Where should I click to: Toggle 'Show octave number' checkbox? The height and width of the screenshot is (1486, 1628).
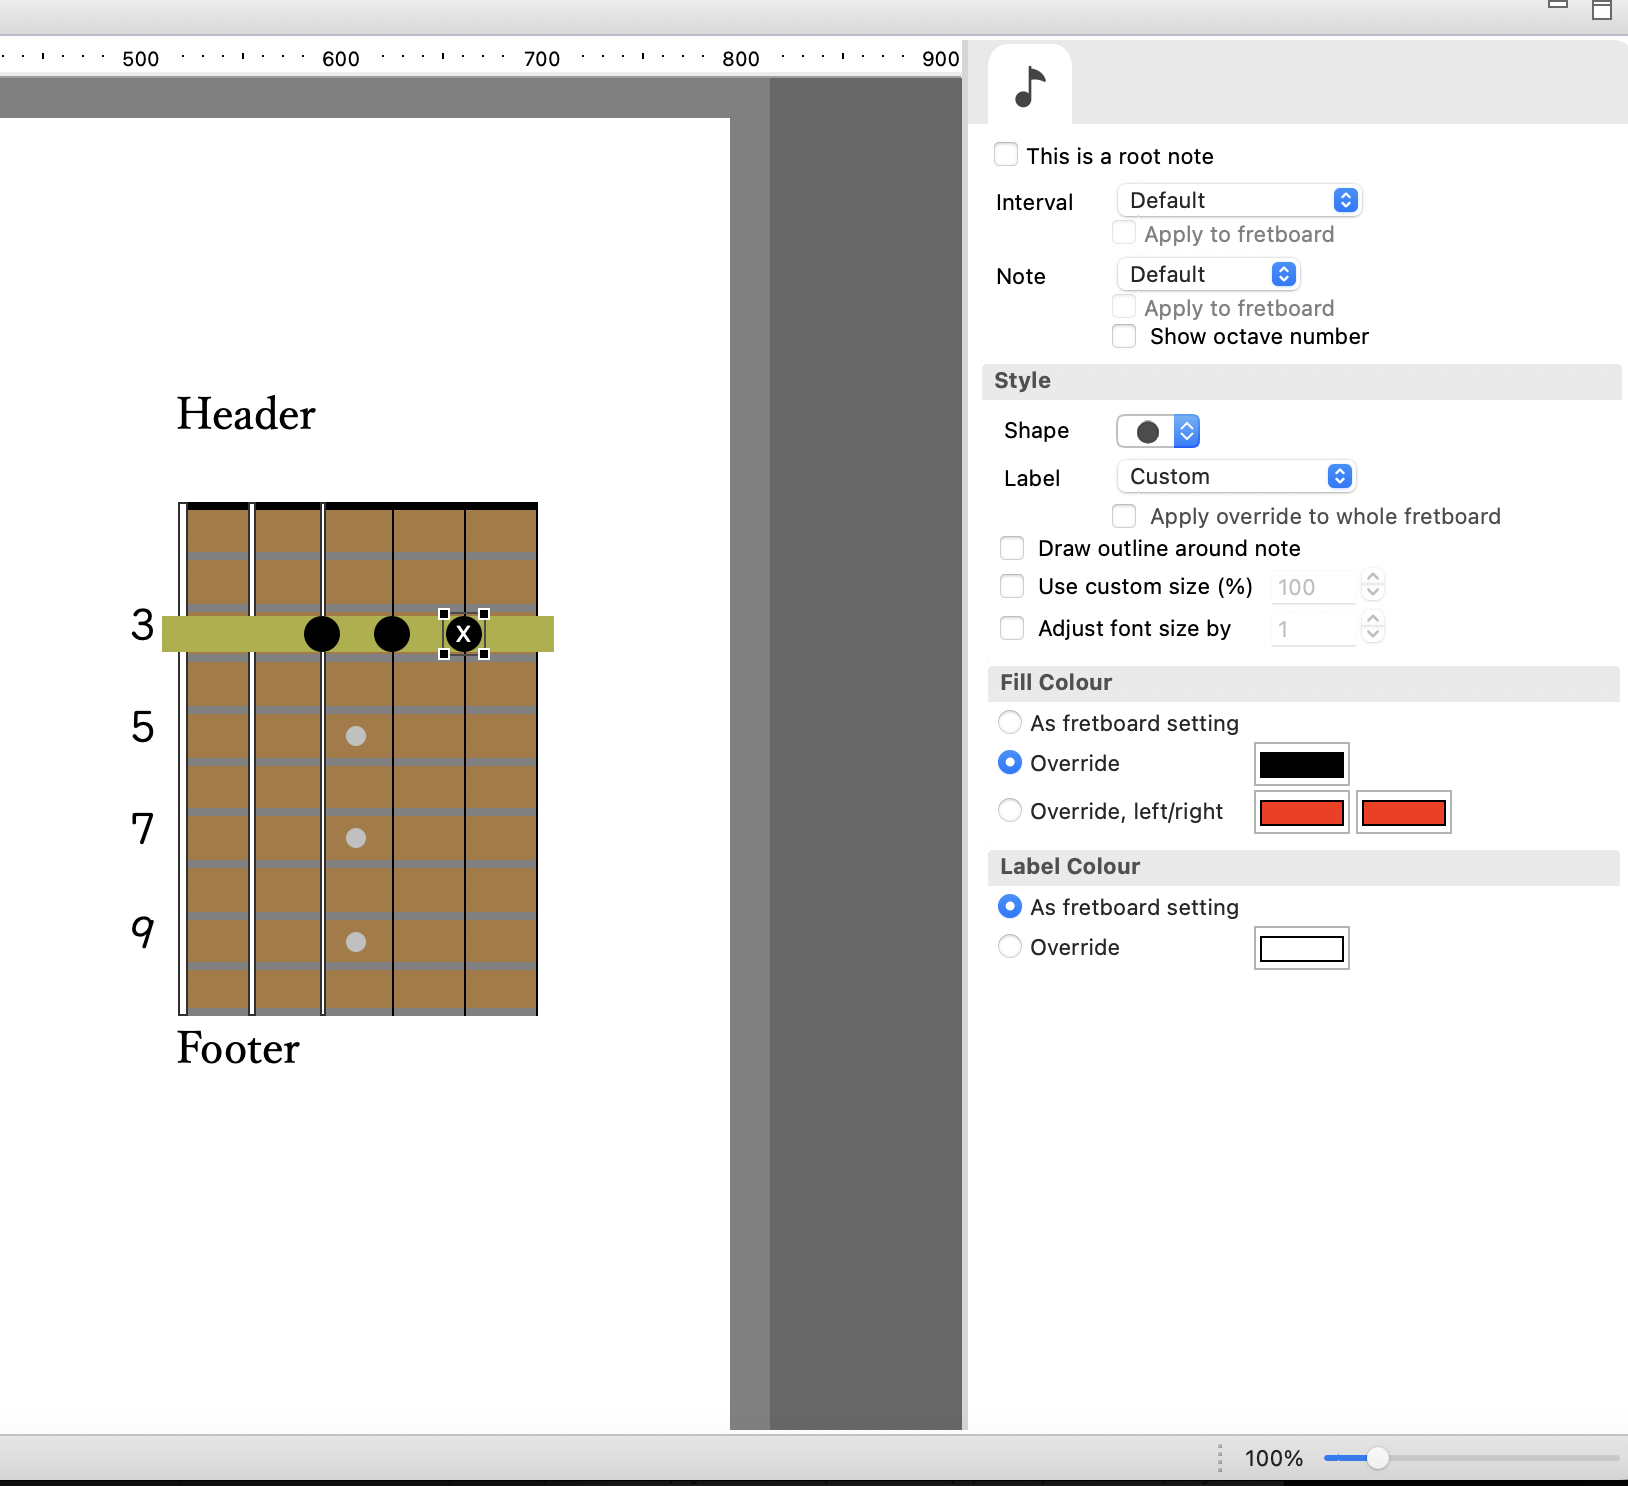1124,336
